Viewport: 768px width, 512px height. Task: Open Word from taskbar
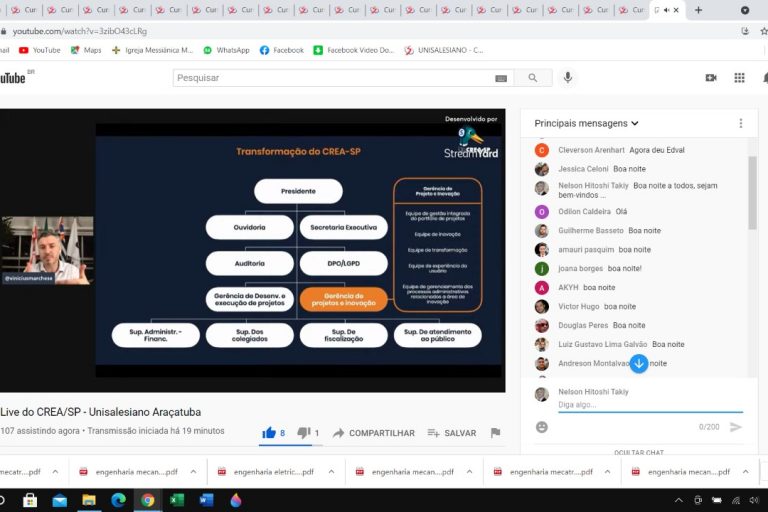tap(206, 500)
